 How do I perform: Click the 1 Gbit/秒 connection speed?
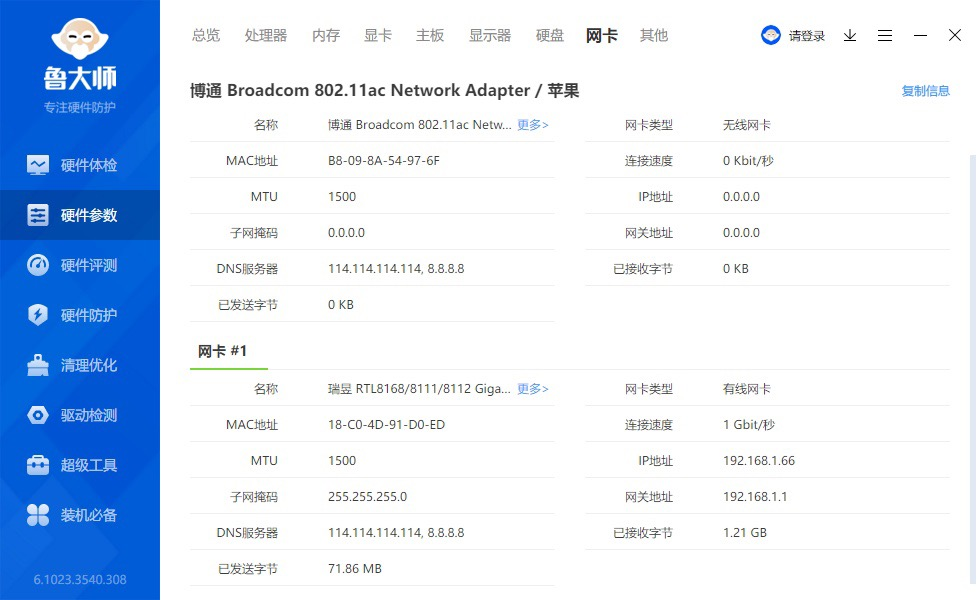click(749, 425)
